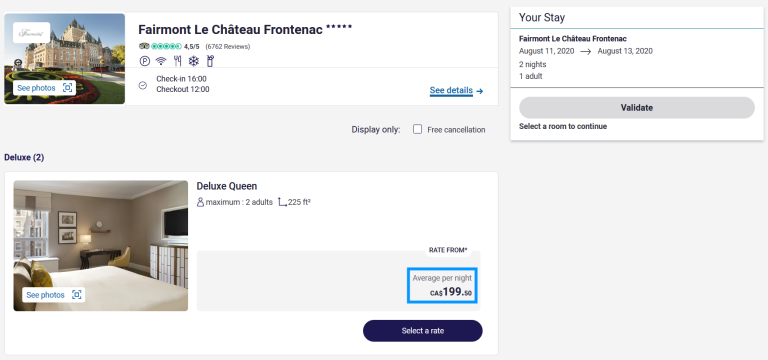This screenshot has width=768, height=360.
Task: Click the parking amenity icon
Action: [144, 61]
